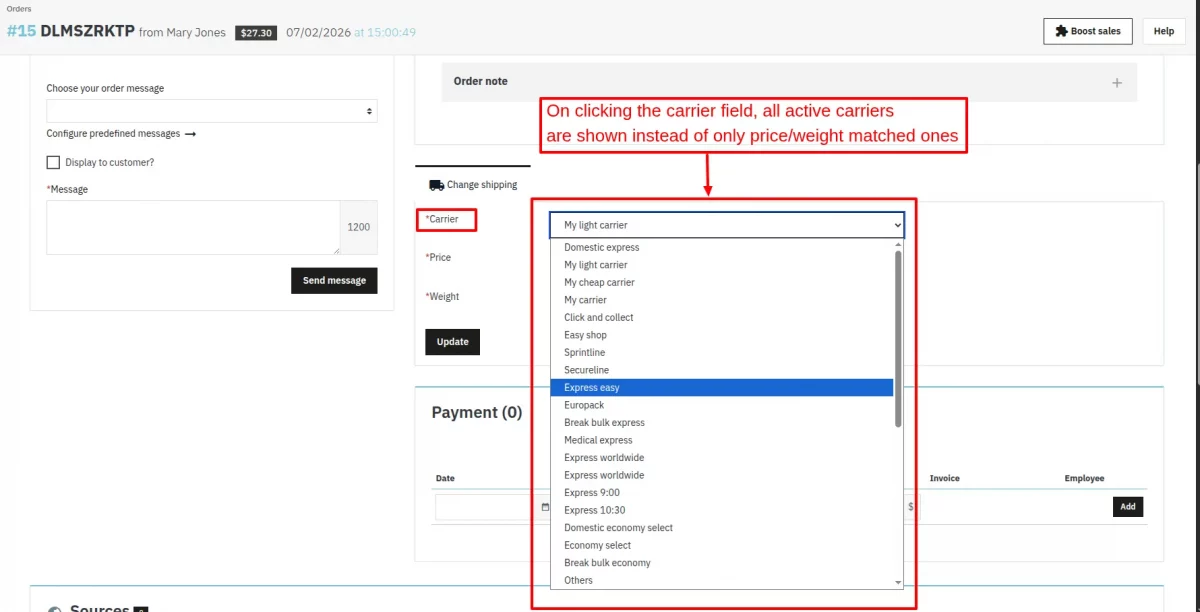Click inside the Message text area
The width and height of the screenshot is (1200, 612).
[193, 227]
